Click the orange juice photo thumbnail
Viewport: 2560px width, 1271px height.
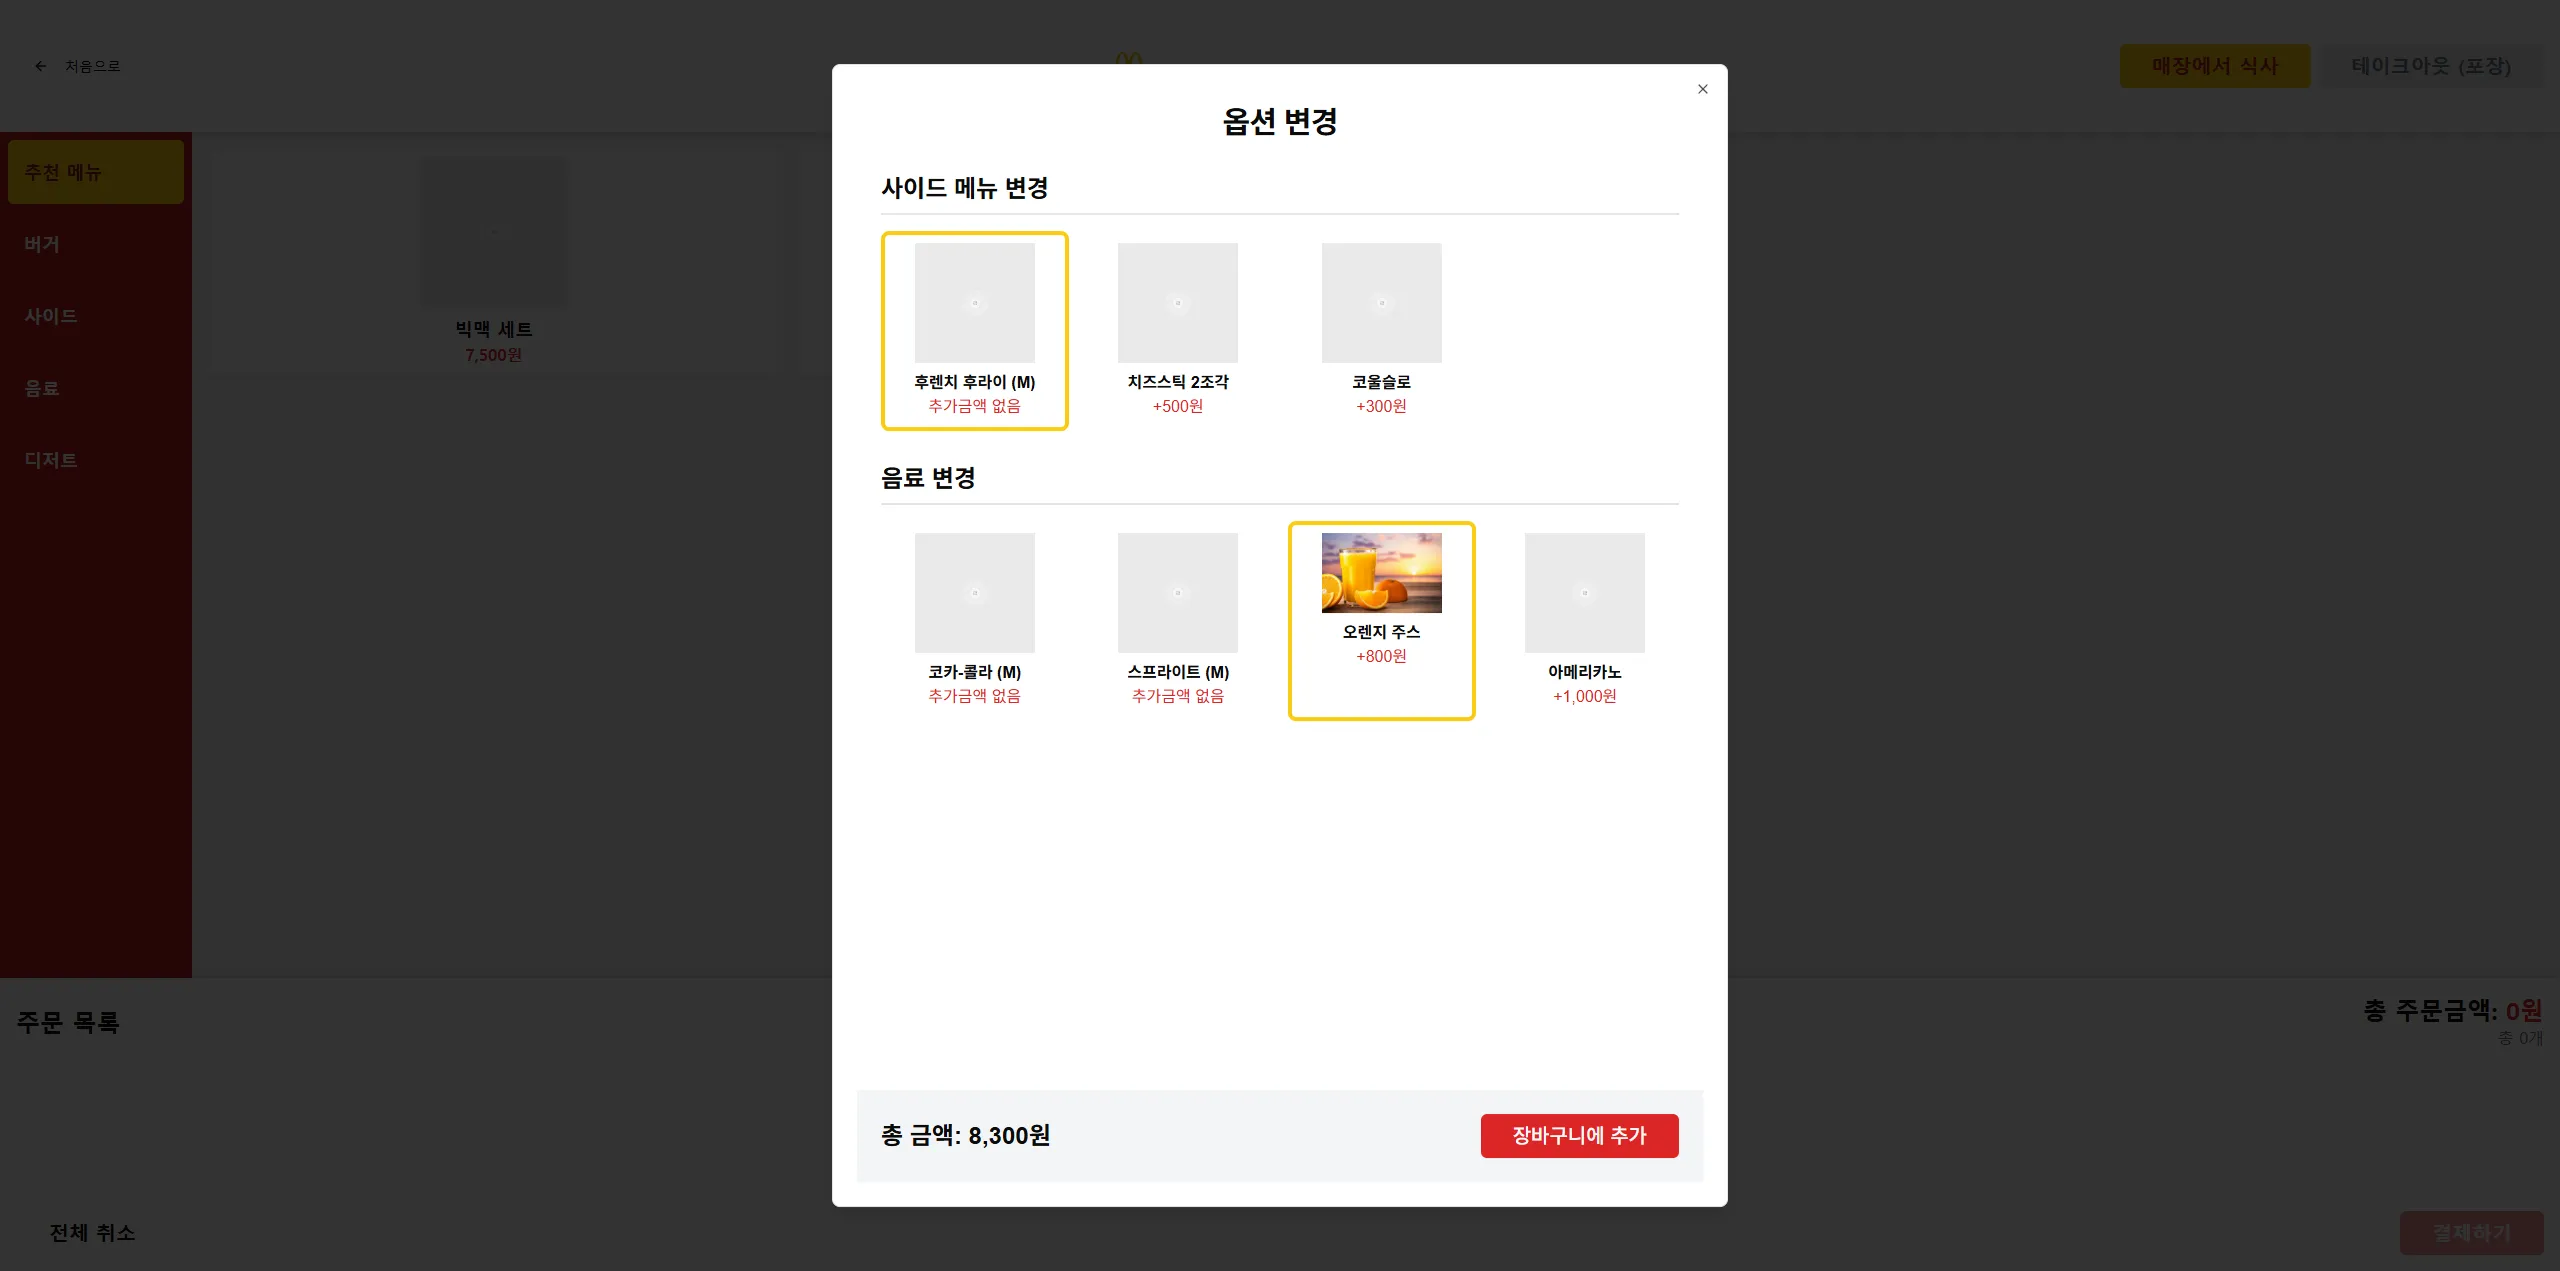click(1381, 572)
